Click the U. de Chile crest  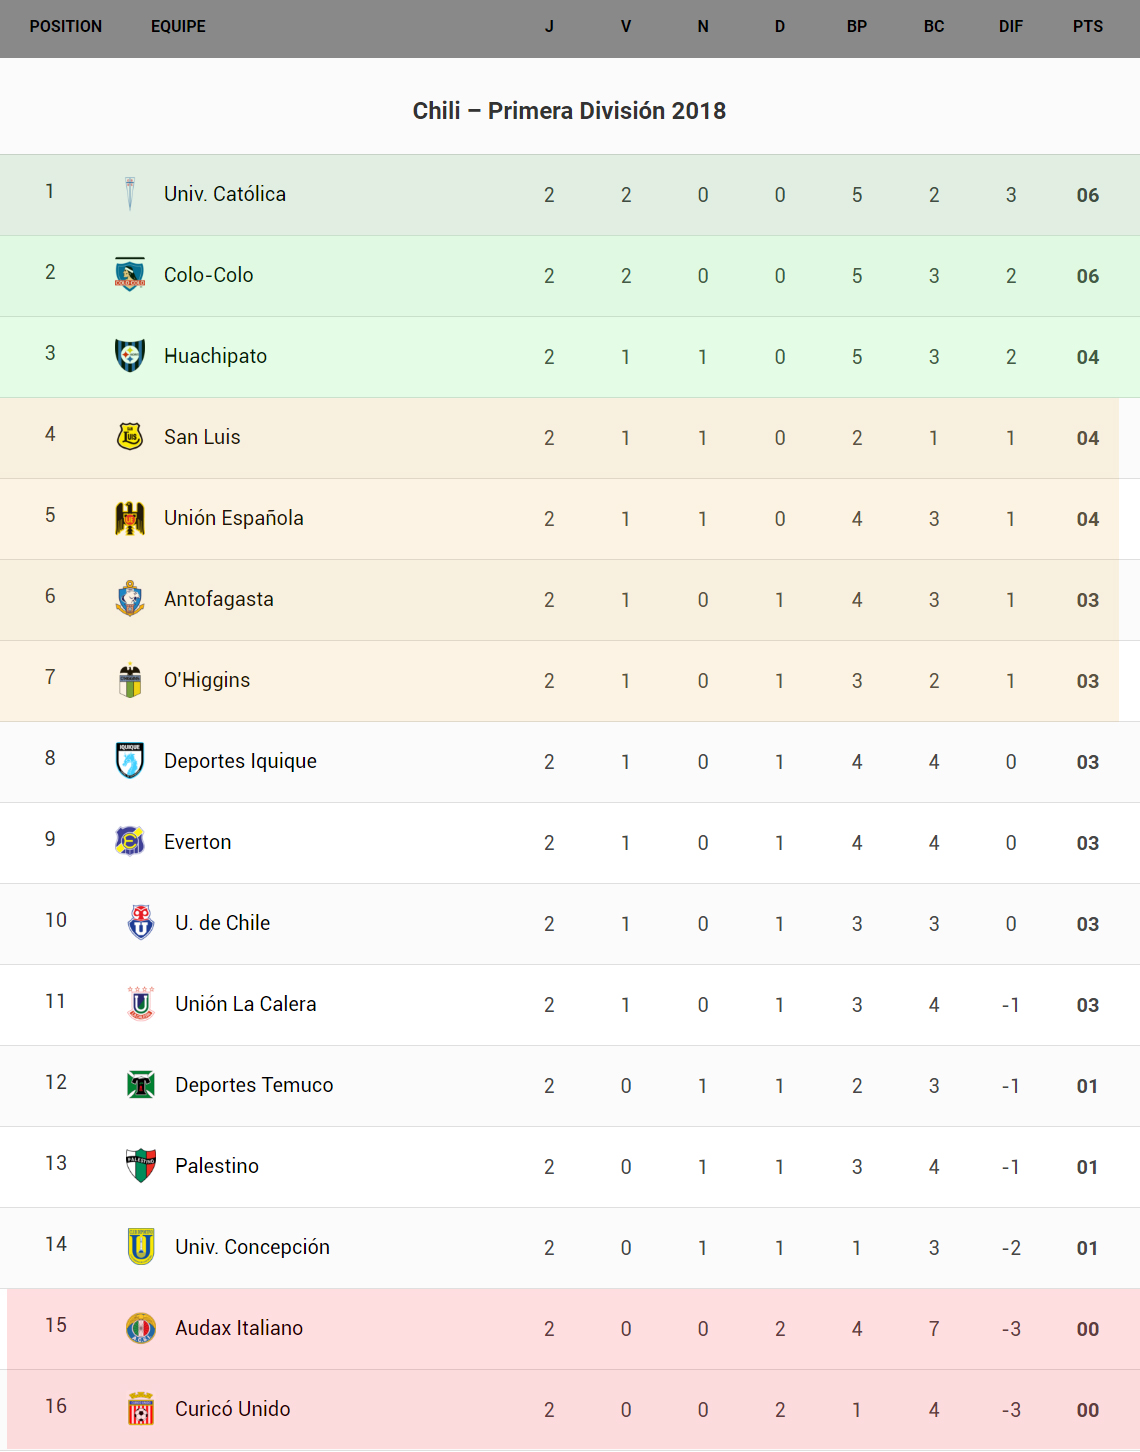point(141,922)
